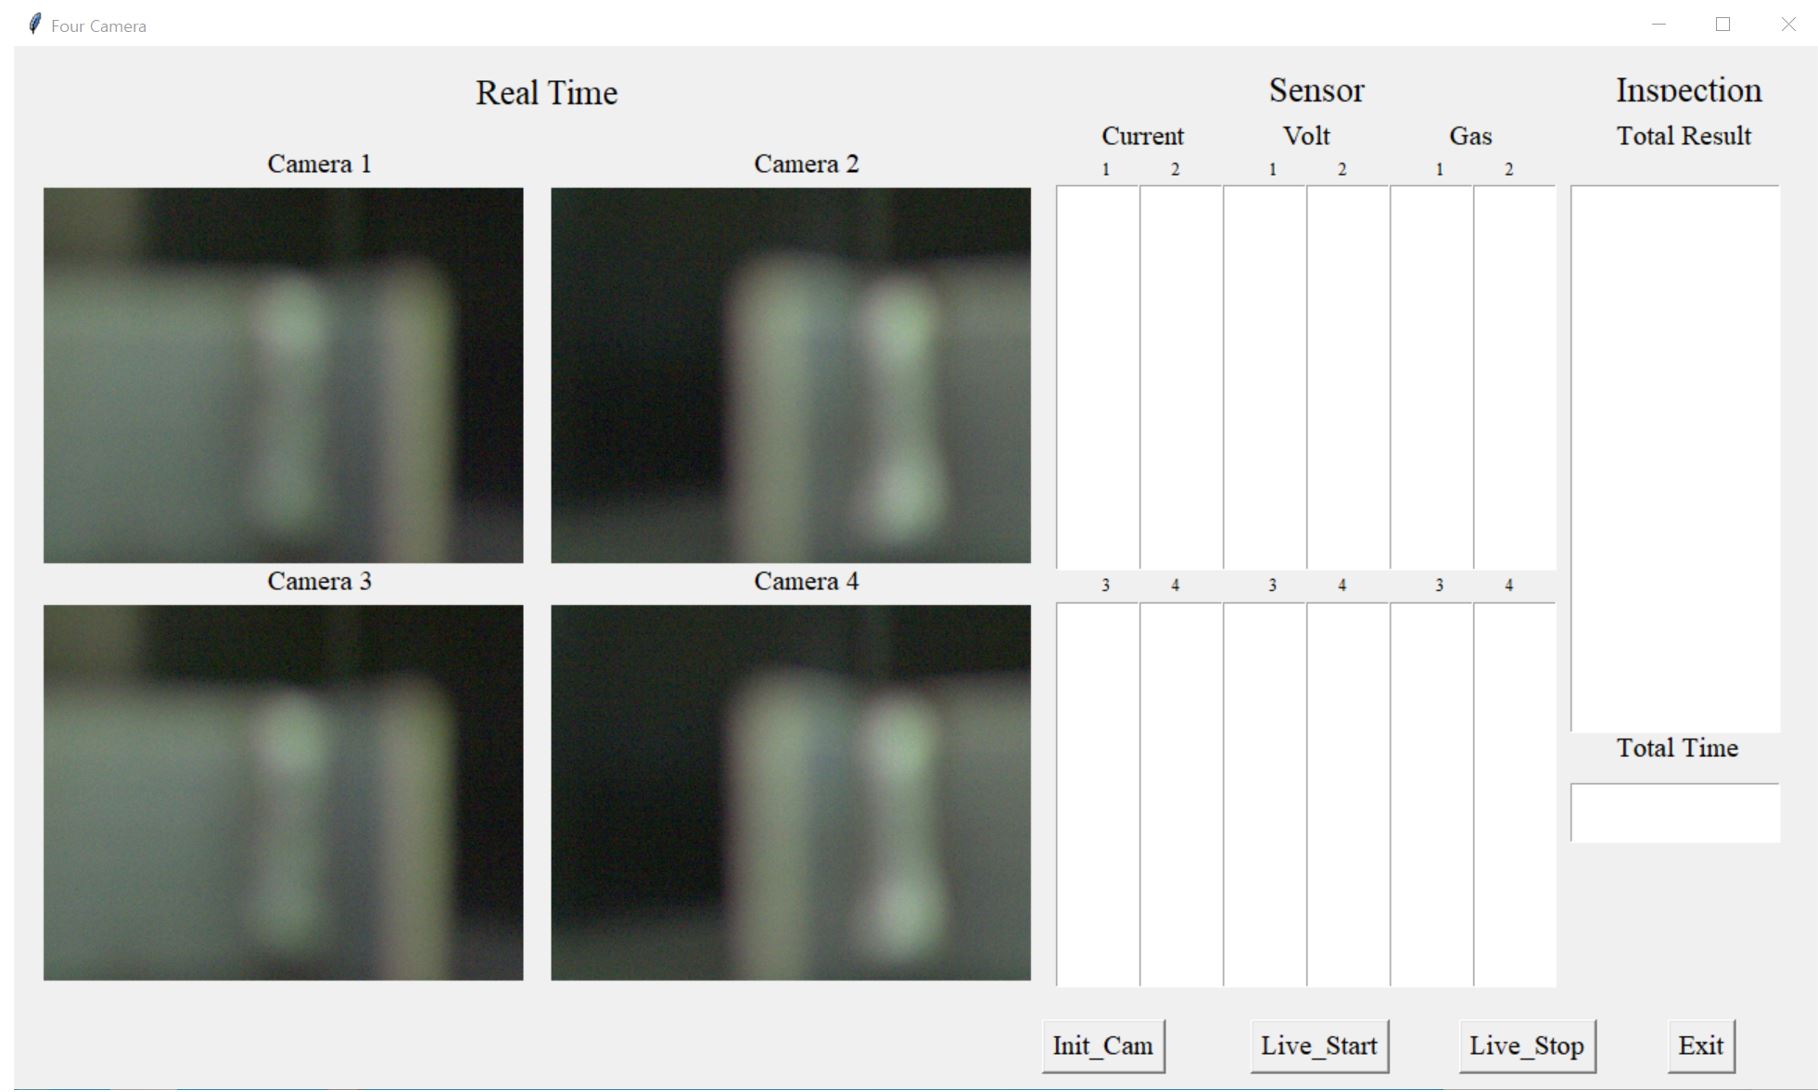The width and height of the screenshot is (1818, 1092).
Task: Select the Camera 4 video preview
Action: point(791,792)
